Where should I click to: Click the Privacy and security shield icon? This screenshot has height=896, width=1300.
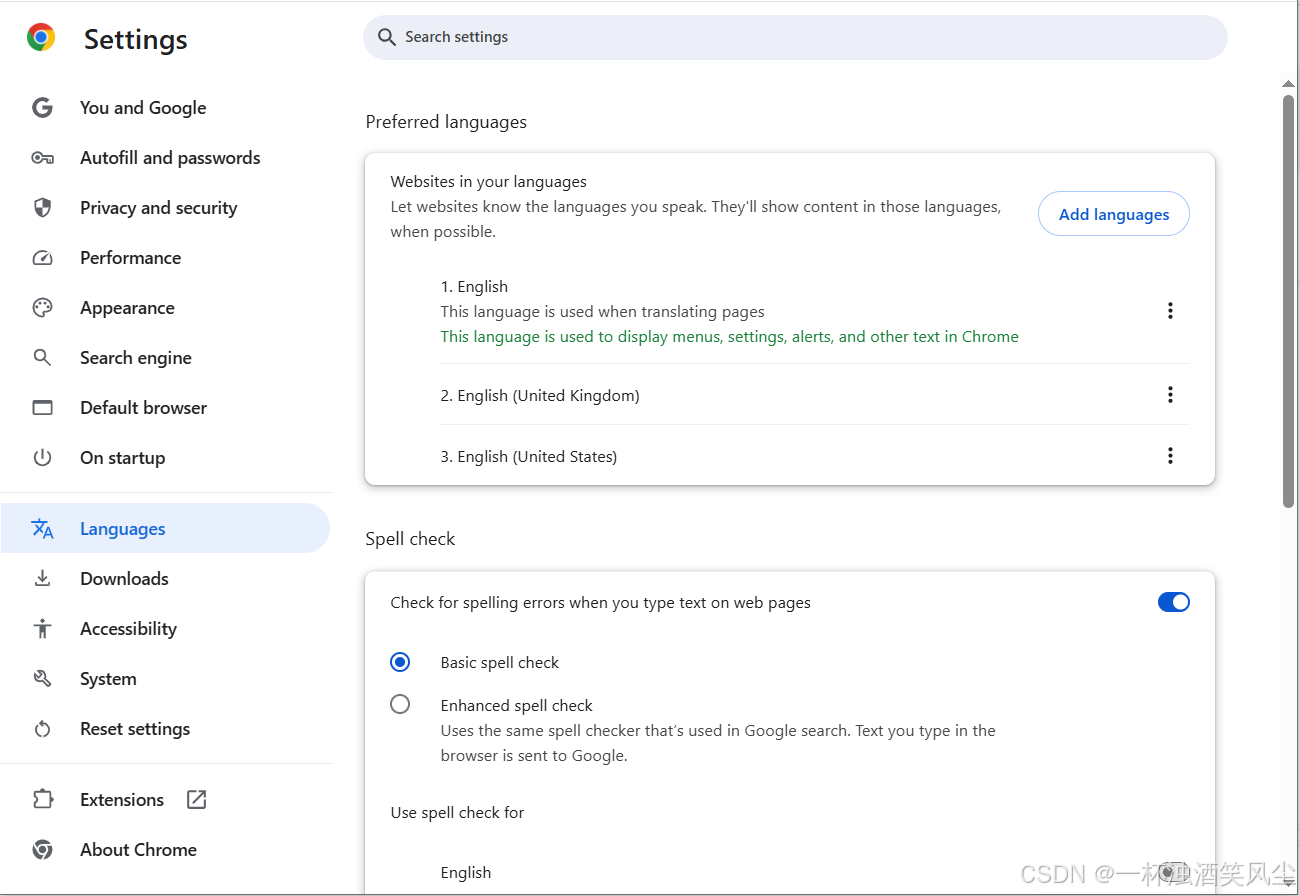[x=42, y=208]
